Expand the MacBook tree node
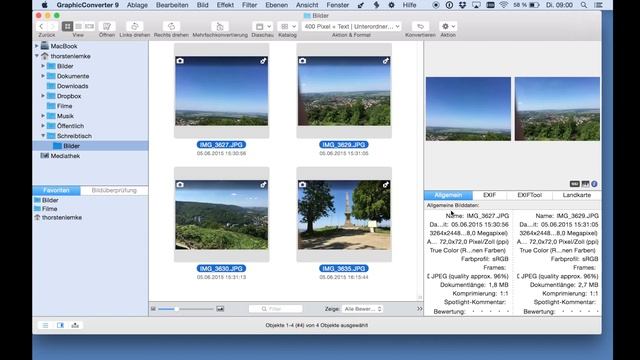Screen dimensions: 640x360 (37, 46)
